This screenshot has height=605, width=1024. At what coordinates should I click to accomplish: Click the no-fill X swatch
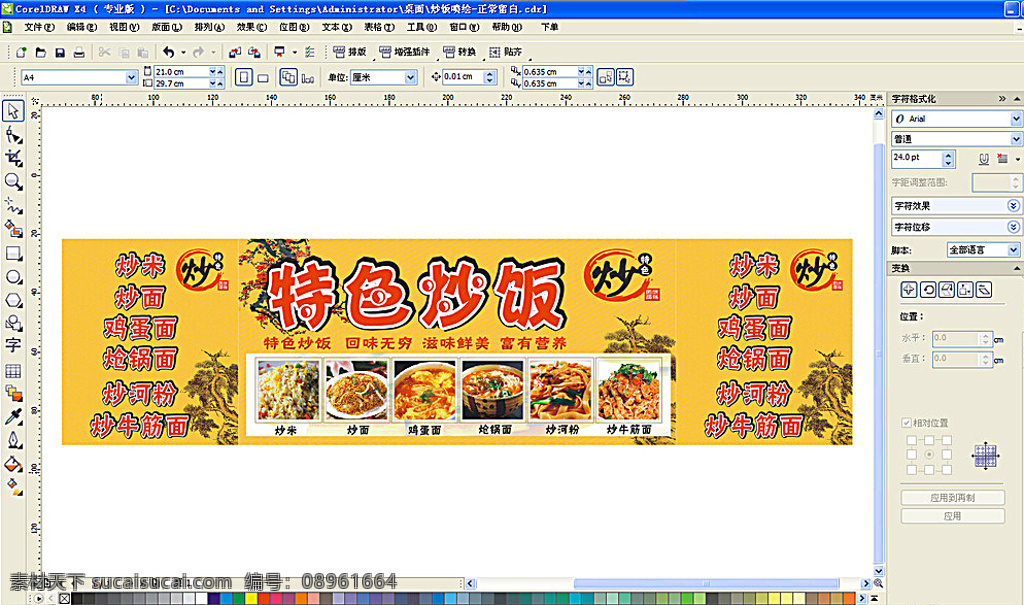pyautogui.click(x=64, y=598)
